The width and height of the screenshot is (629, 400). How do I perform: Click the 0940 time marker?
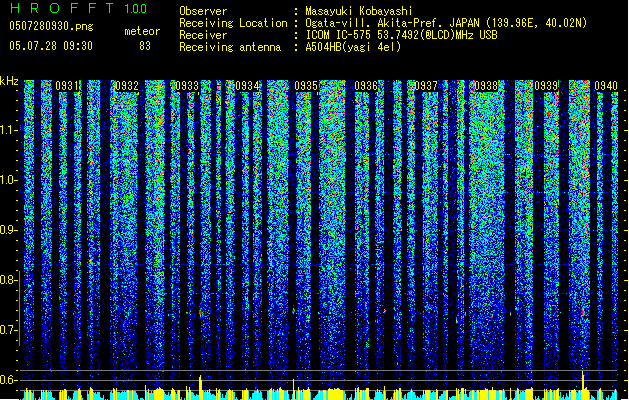pyautogui.click(x=606, y=86)
